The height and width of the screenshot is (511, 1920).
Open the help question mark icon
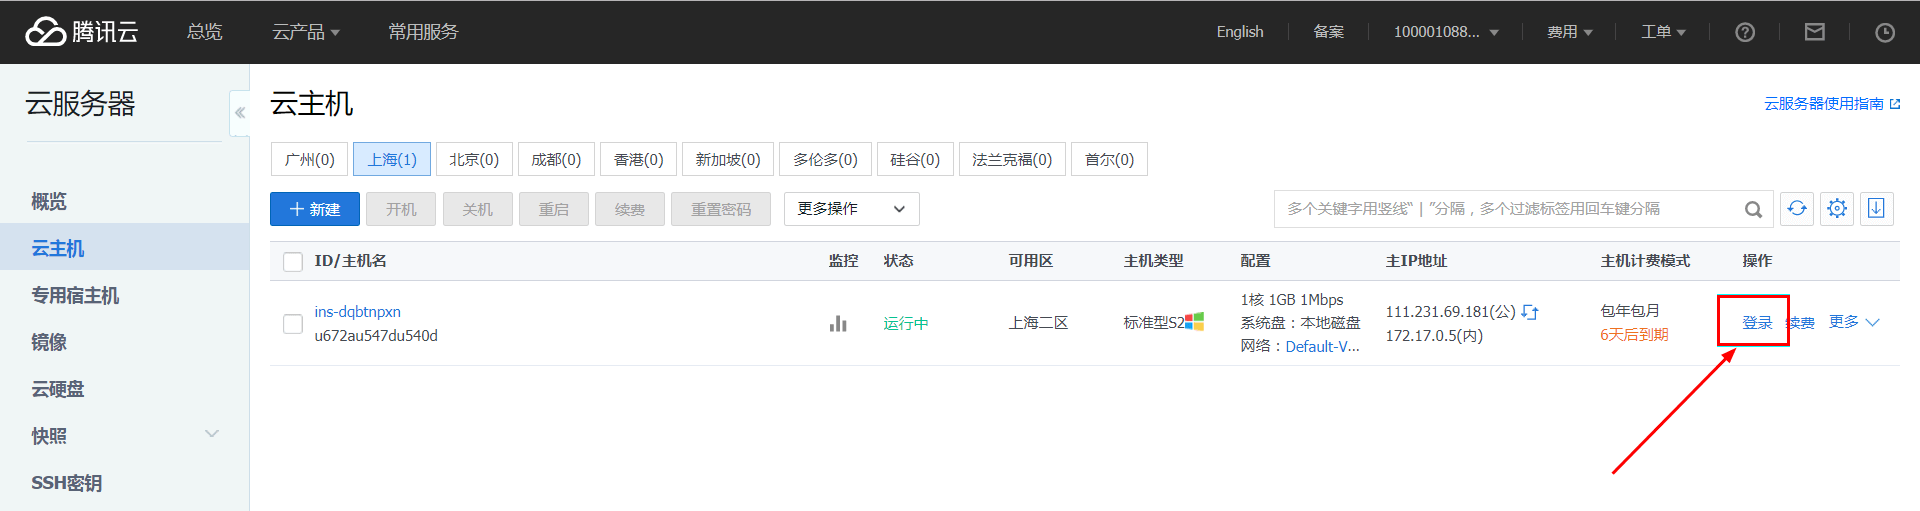pyautogui.click(x=1745, y=32)
